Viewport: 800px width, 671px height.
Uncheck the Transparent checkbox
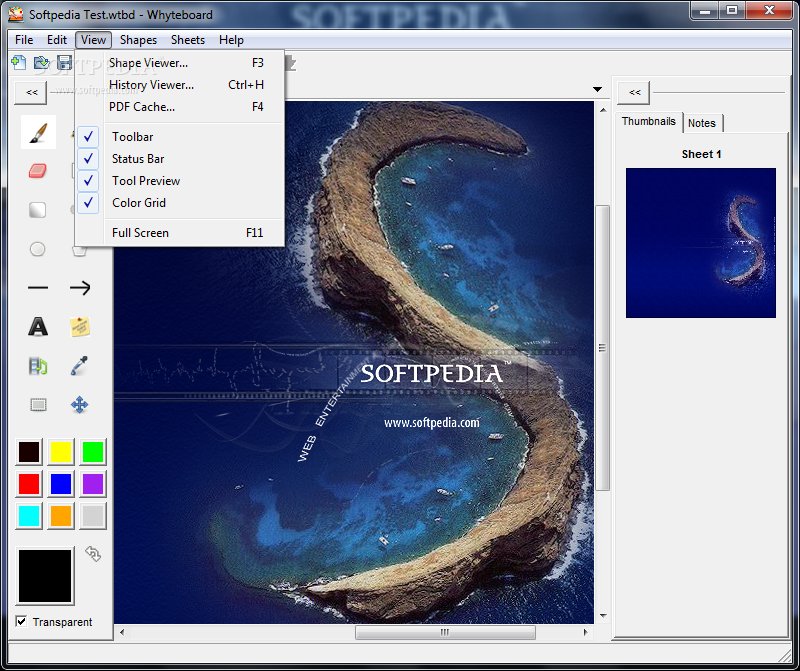(21, 622)
